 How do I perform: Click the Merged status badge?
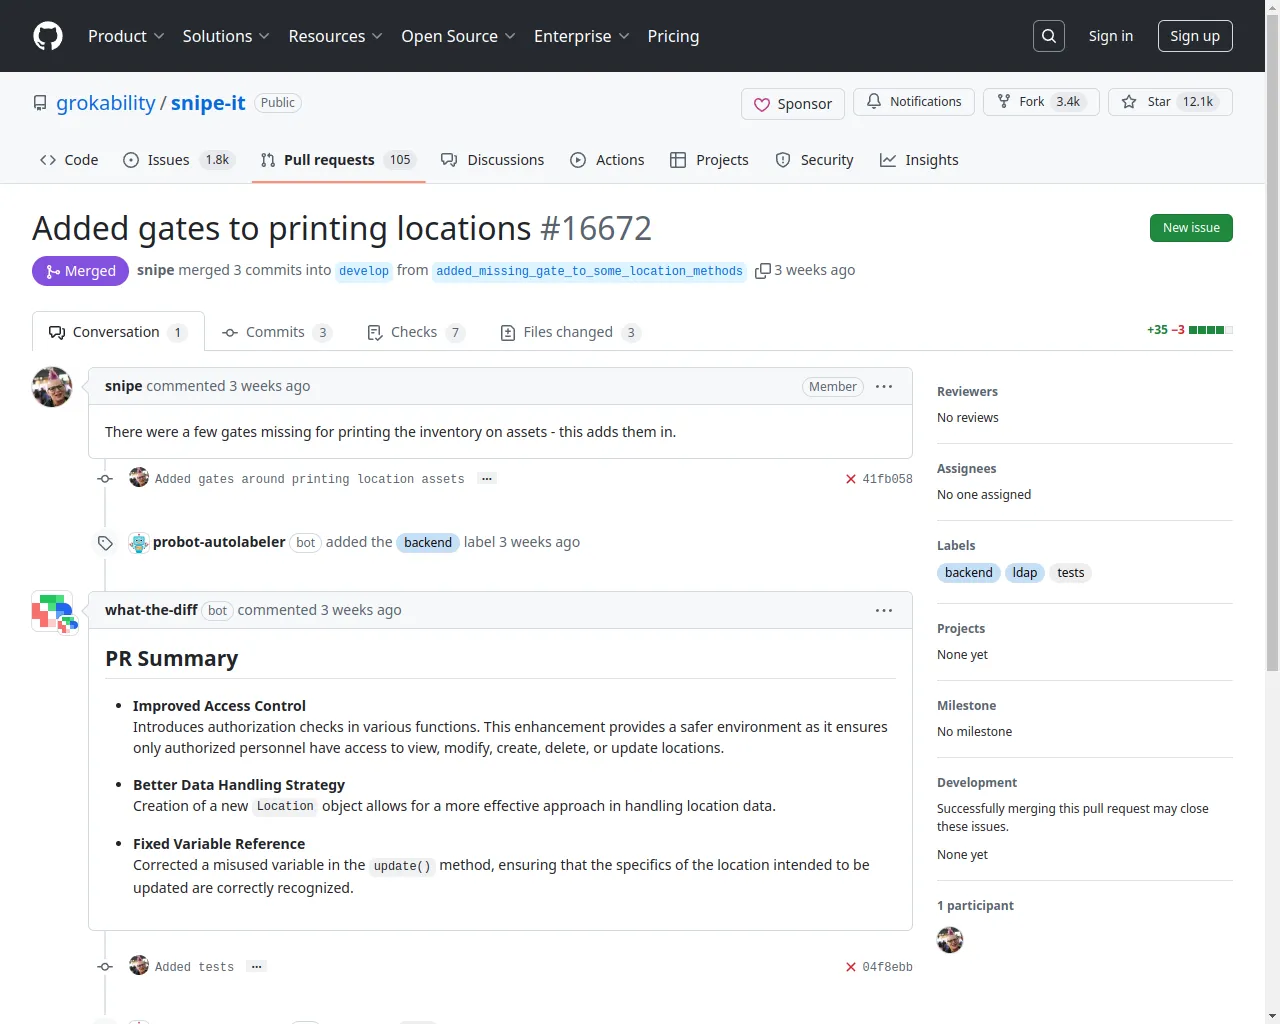pyautogui.click(x=80, y=271)
